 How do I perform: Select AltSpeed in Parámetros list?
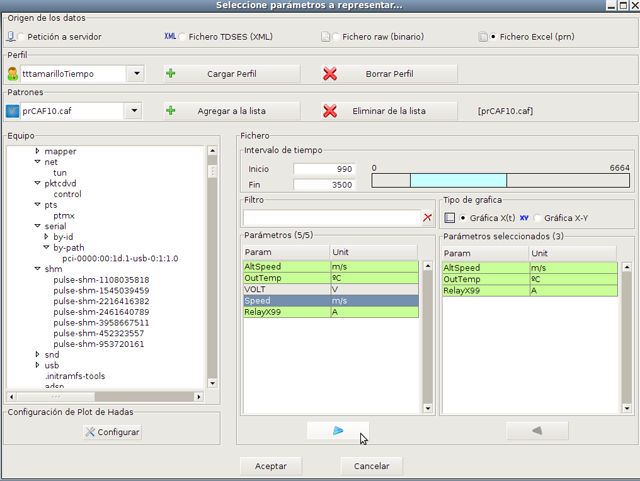pos(331,267)
